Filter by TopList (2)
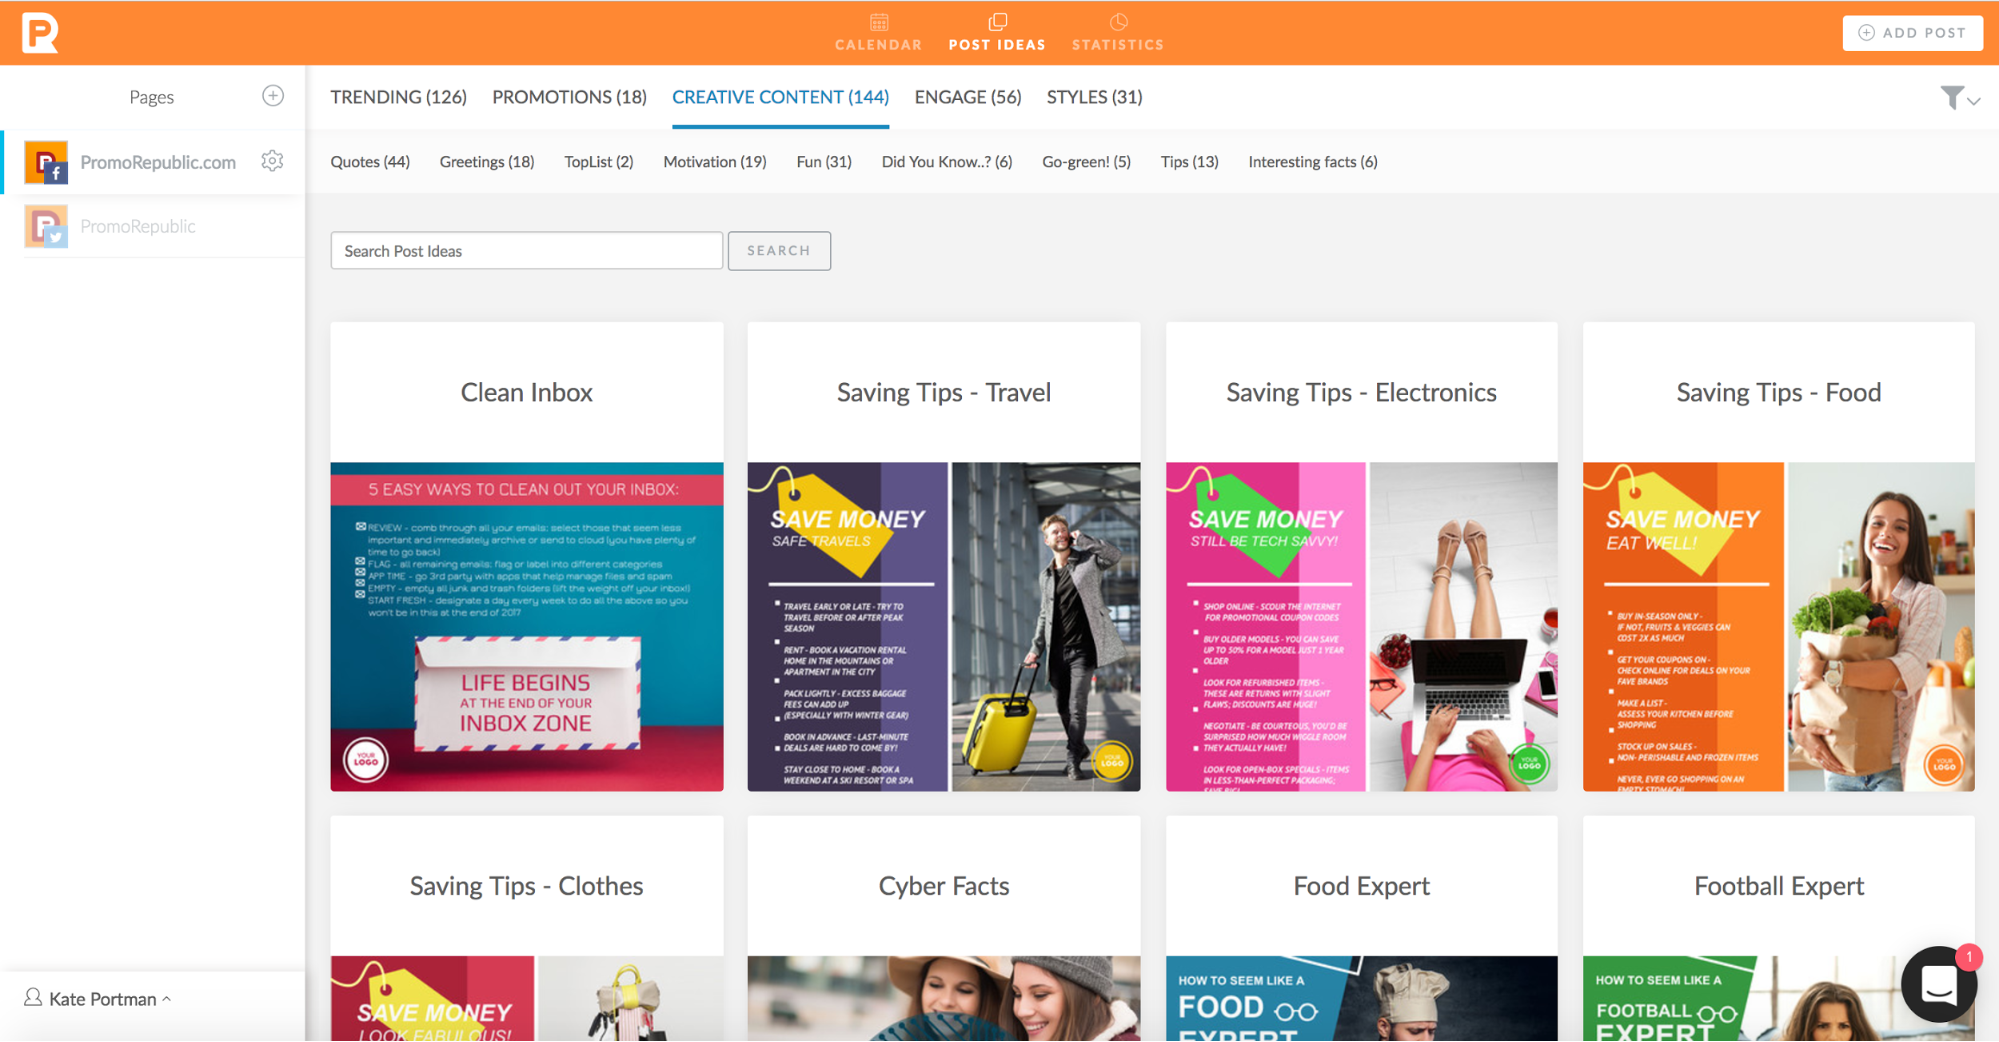The image size is (1999, 1042). [598, 162]
